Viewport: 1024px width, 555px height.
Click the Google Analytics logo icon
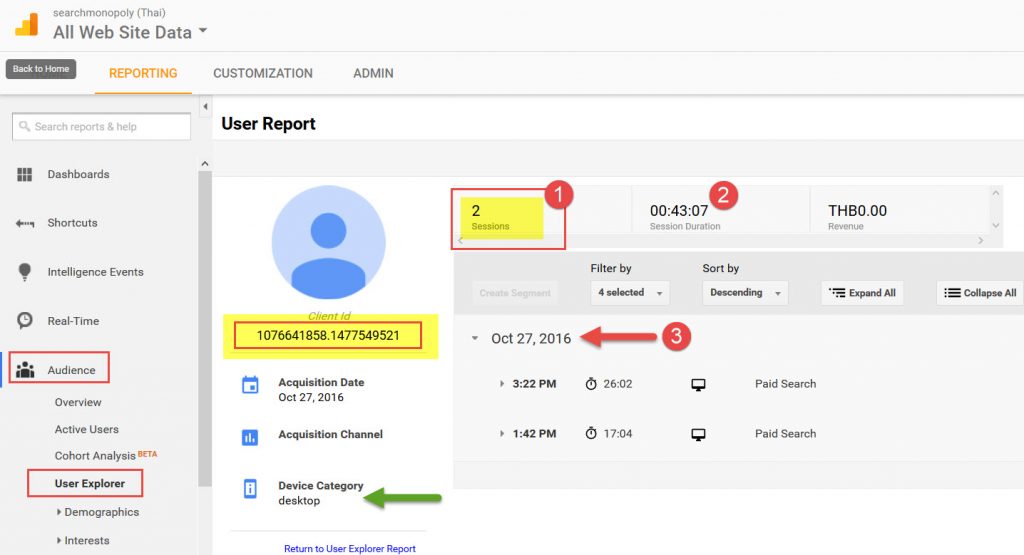27,25
